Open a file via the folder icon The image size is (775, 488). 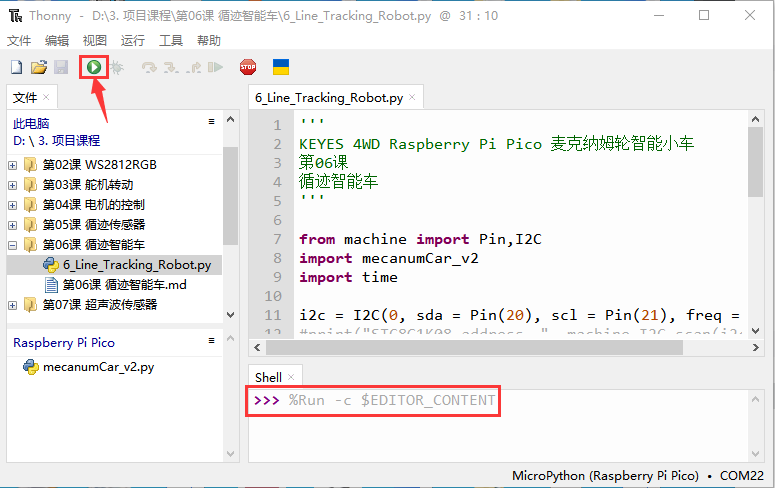39,67
